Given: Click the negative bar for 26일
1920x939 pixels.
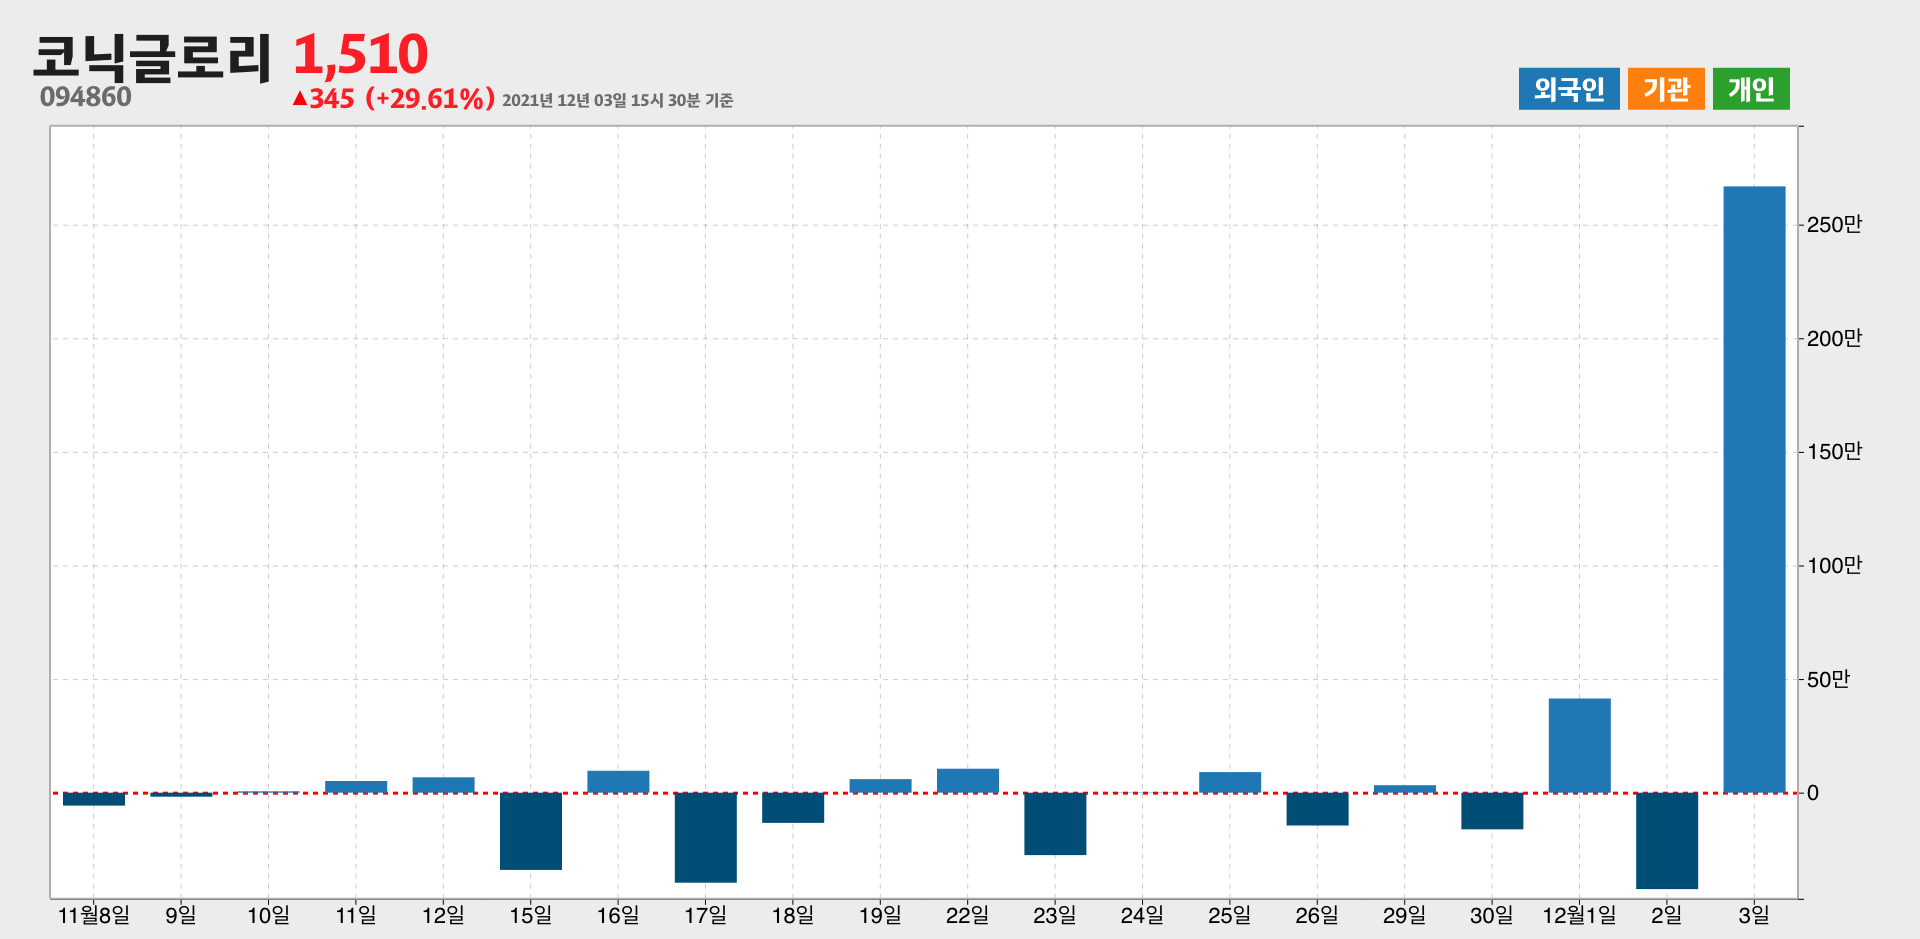Looking at the screenshot, I should click(1317, 809).
